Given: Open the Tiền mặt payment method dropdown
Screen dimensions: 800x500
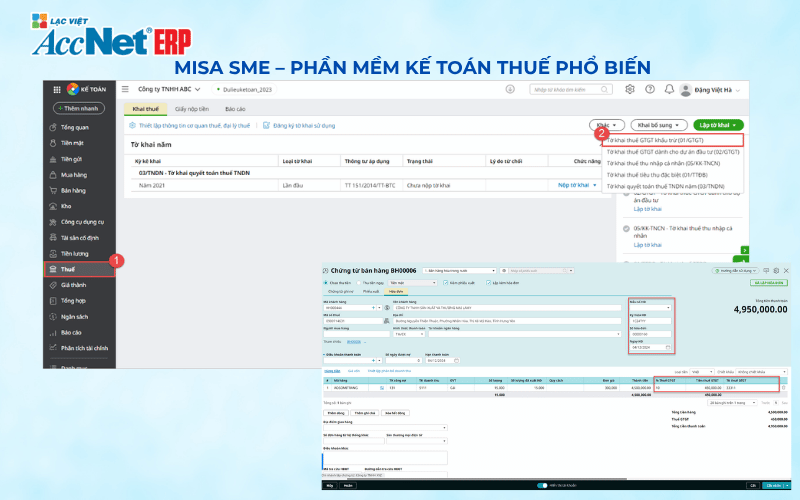Looking at the screenshot, I should [x=412, y=283].
